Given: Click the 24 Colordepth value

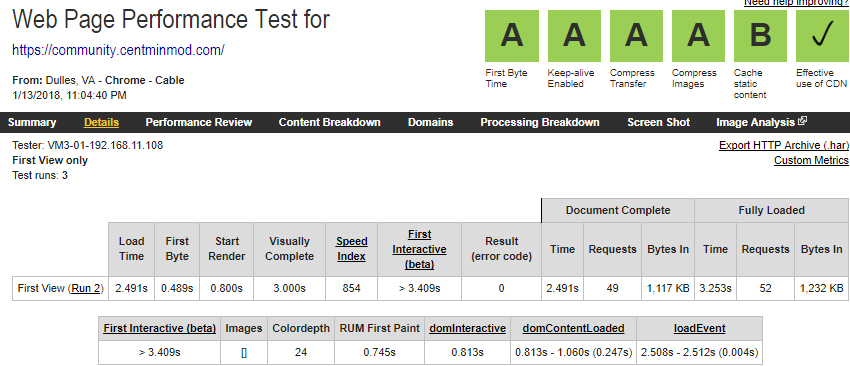Looking at the screenshot, I should pos(301,352).
